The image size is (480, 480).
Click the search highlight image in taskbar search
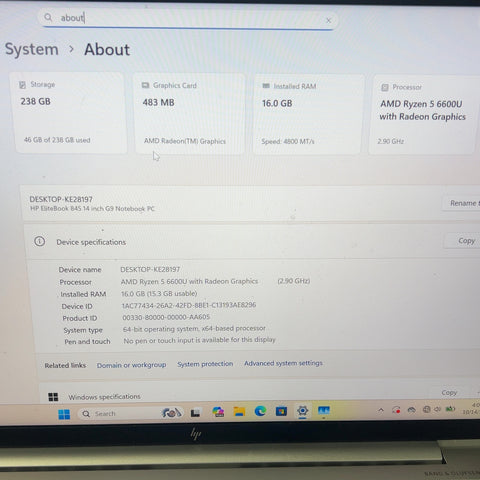coord(171,413)
